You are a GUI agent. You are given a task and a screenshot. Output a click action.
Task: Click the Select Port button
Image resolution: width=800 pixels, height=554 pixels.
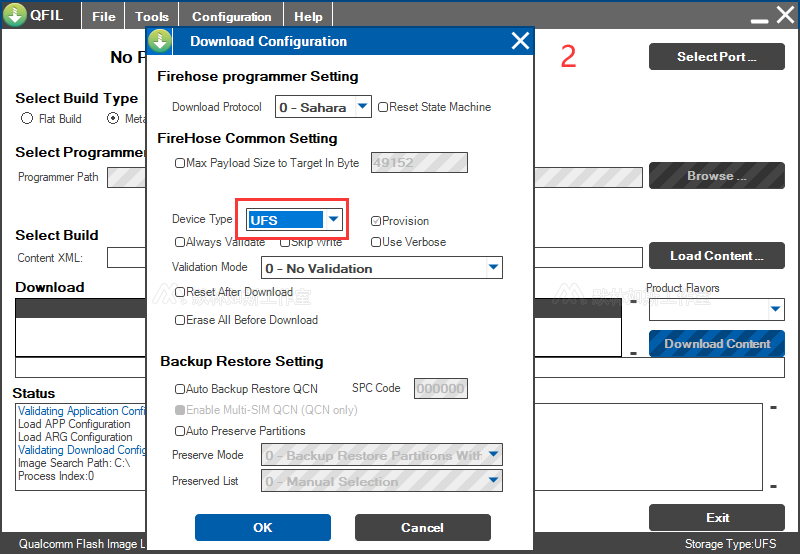point(717,57)
